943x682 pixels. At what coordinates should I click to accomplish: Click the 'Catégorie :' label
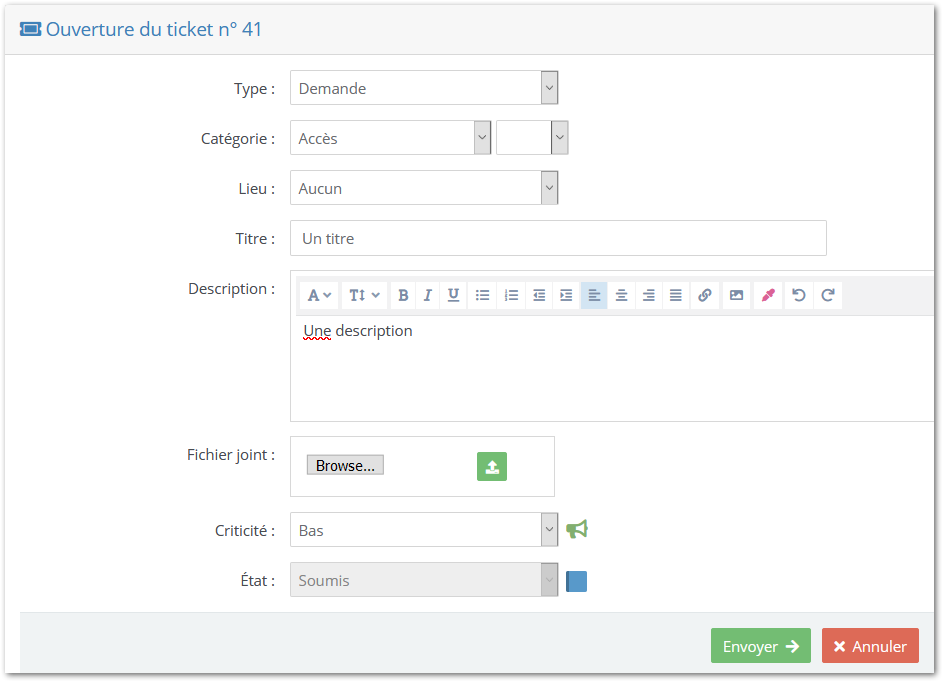(238, 139)
